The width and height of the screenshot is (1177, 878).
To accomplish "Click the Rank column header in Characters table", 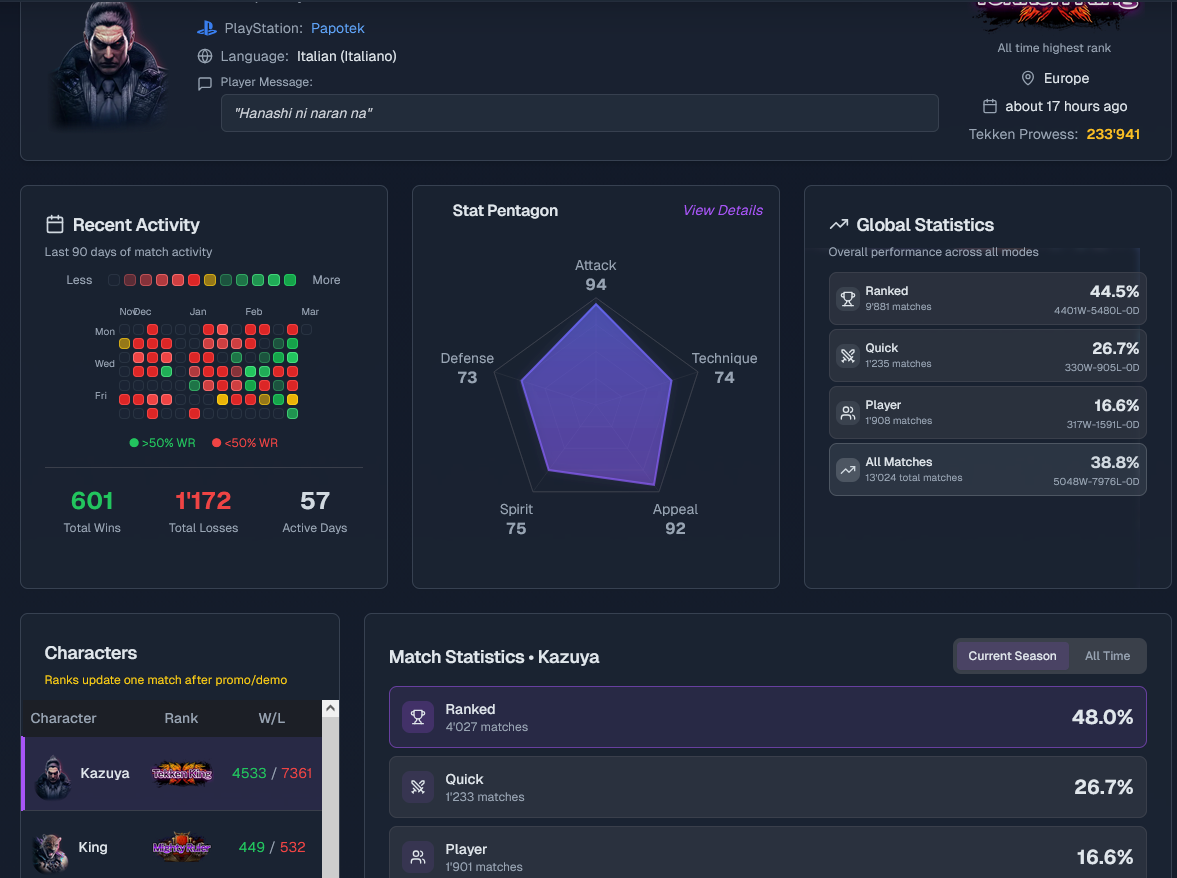I will 181,718.
